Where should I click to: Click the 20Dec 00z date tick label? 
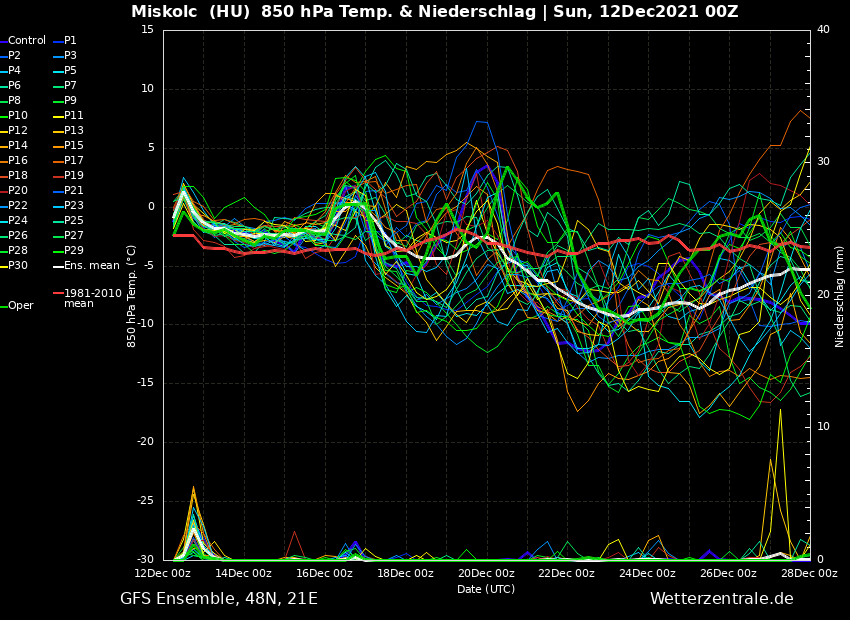click(486, 574)
